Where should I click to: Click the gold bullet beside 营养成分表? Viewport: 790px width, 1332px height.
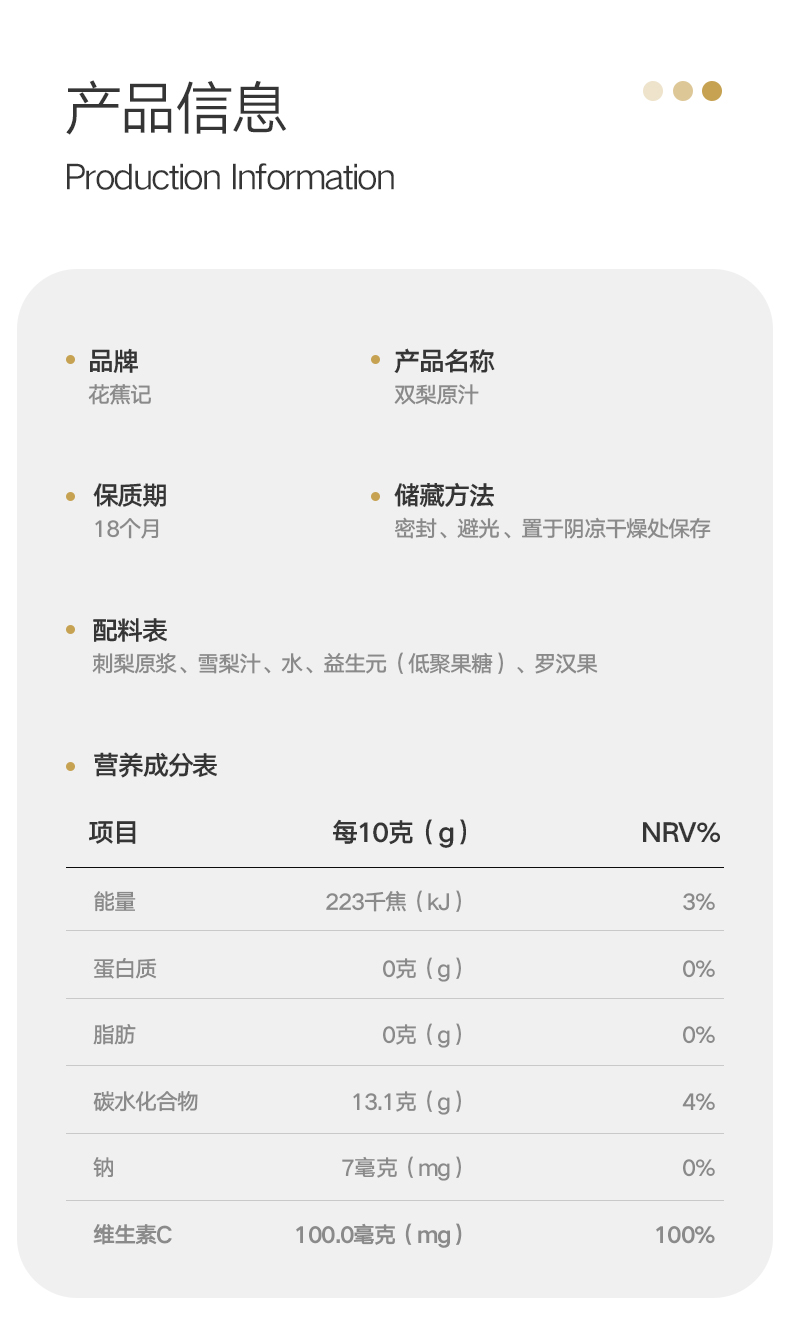(x=70, y=766)
